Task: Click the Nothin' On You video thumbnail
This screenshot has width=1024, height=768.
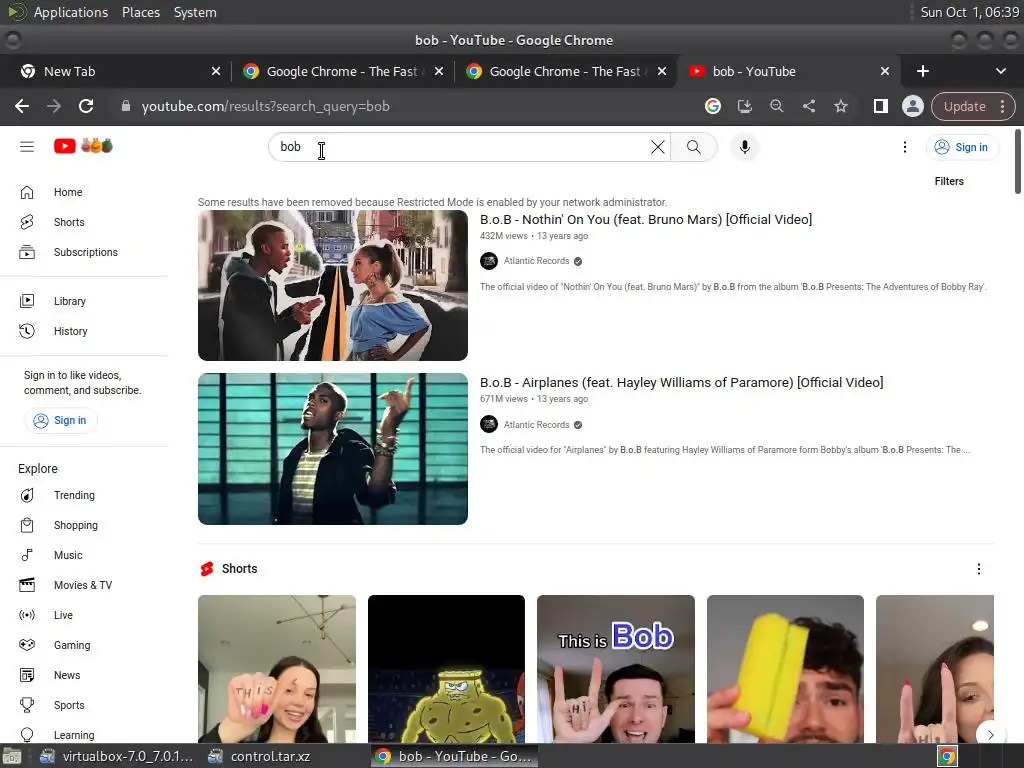Action: (x=332, y=285)
